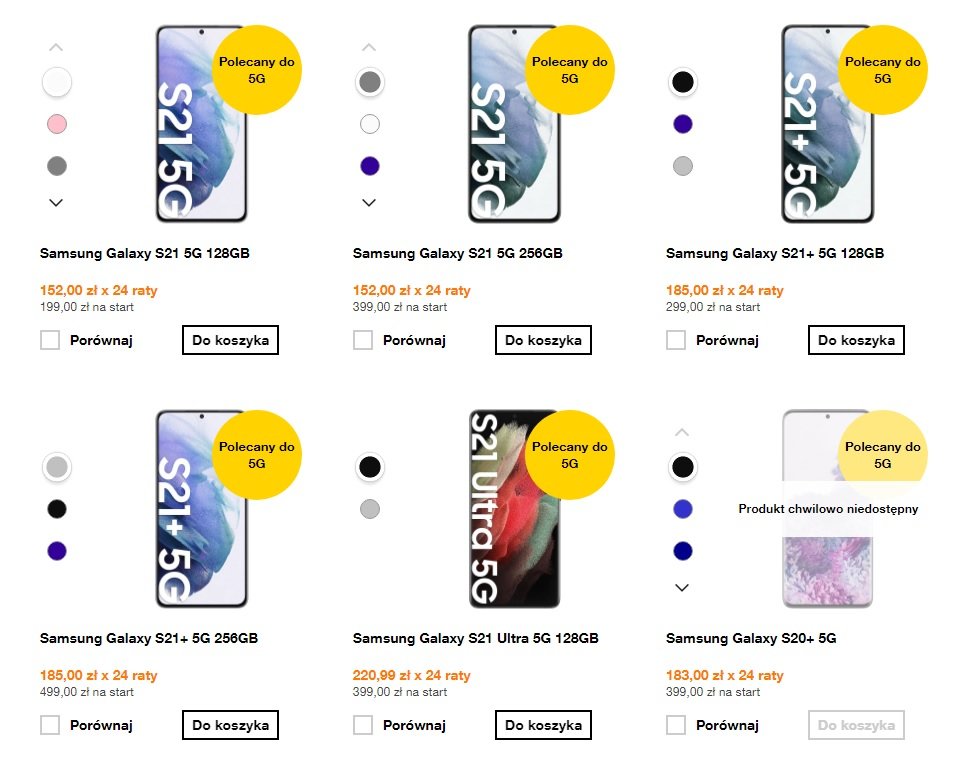This screenshot has width=972, height=765.
Task: Expand next colors for Galaxy S20+ 5G
Action: 683,588
